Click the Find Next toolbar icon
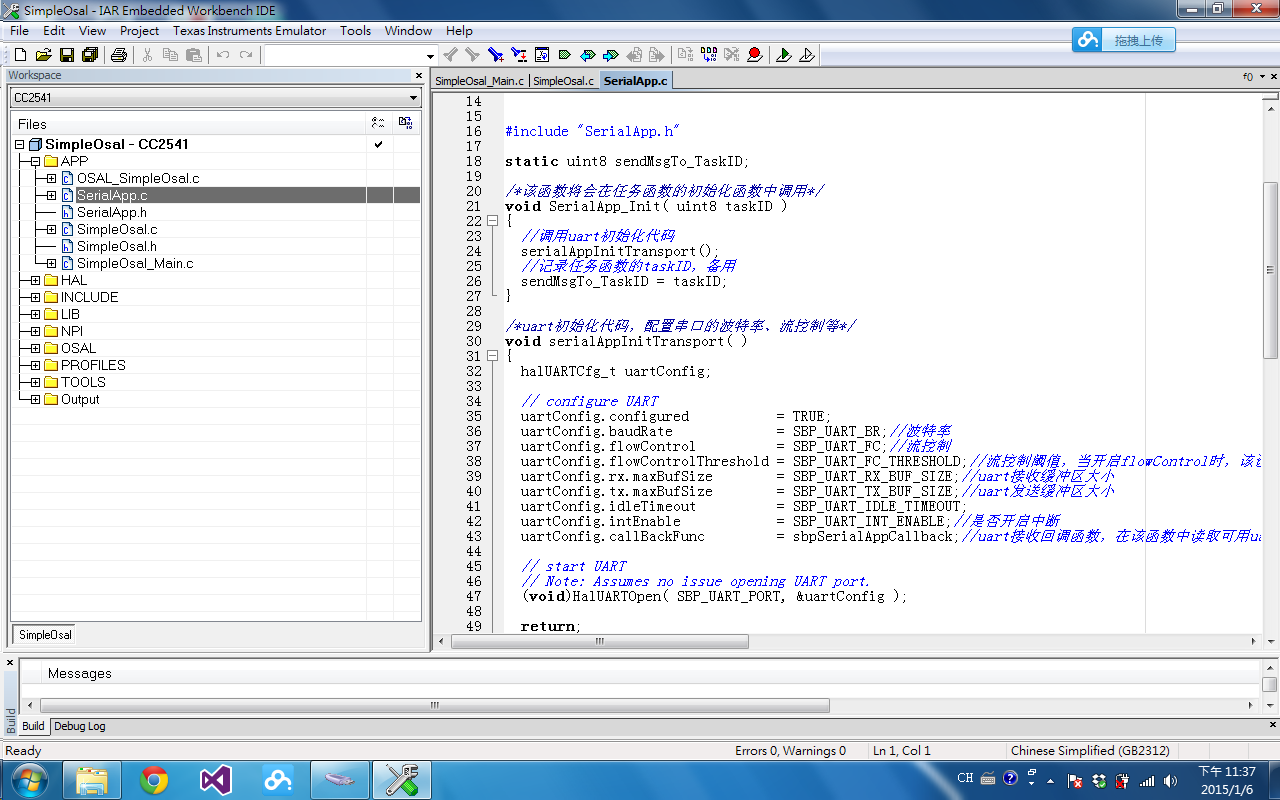1280x800 pixels. (x=472, y=55)
